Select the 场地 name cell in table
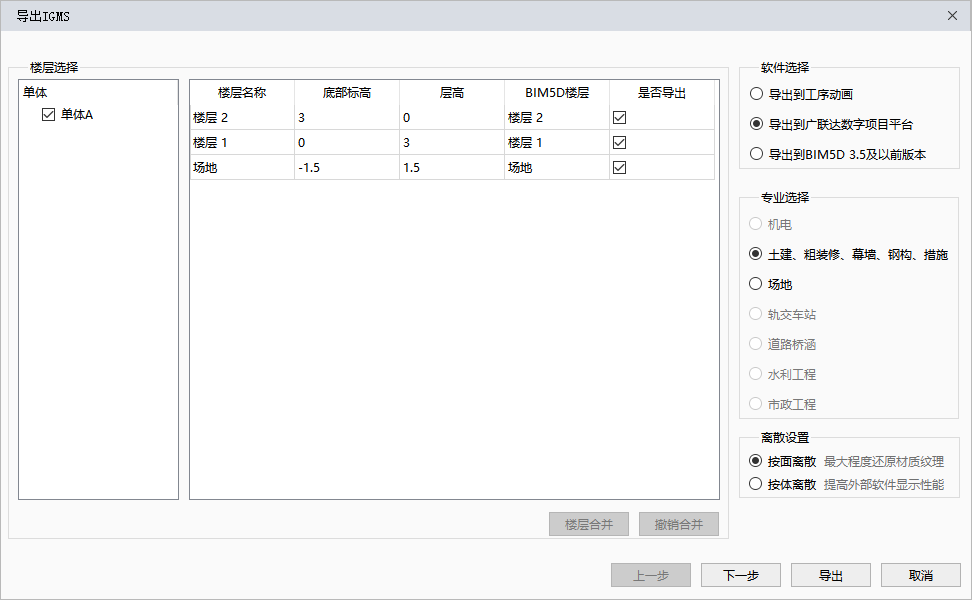The height and width of the screenshot is (600, 972). [x=242, y=167]
